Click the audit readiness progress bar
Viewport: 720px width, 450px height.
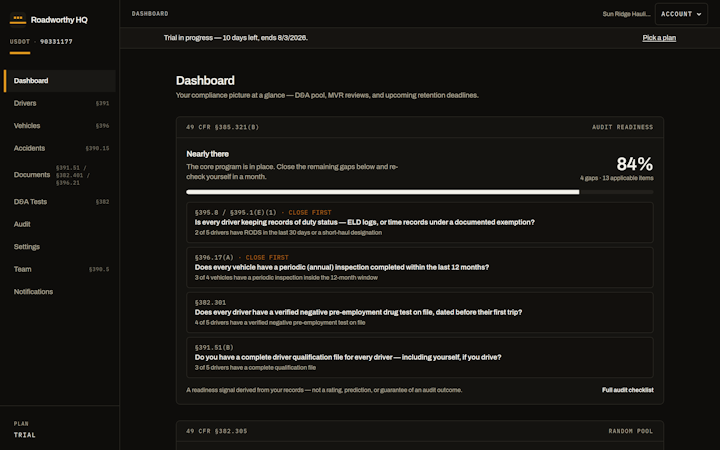point(420,192)
